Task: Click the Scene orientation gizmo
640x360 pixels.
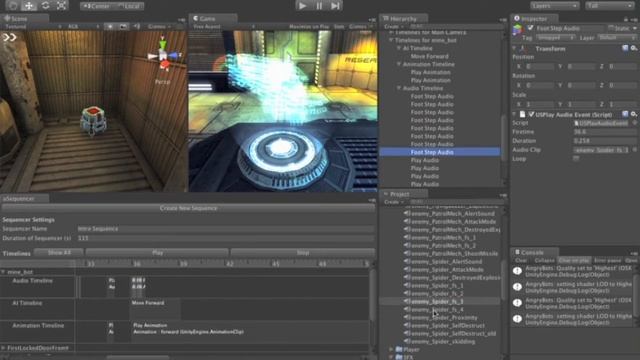Action: click(163, 55)
